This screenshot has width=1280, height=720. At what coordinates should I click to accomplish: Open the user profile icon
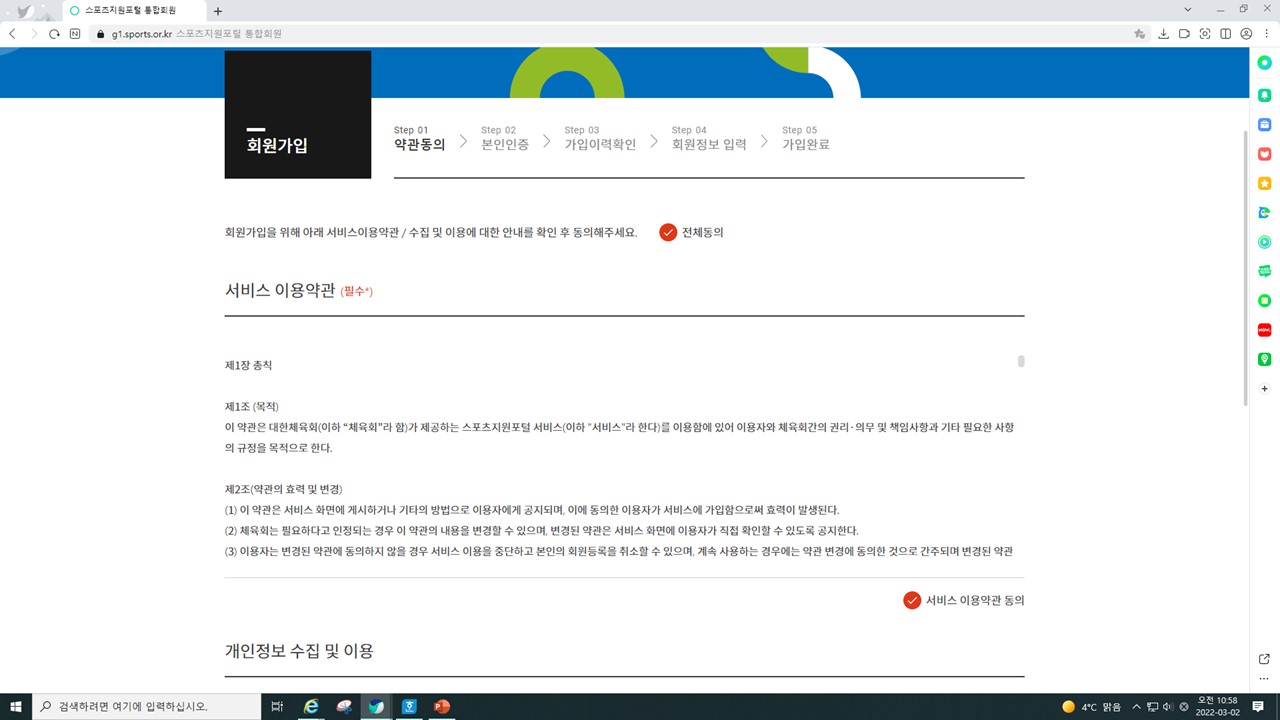coord(1246,33)
